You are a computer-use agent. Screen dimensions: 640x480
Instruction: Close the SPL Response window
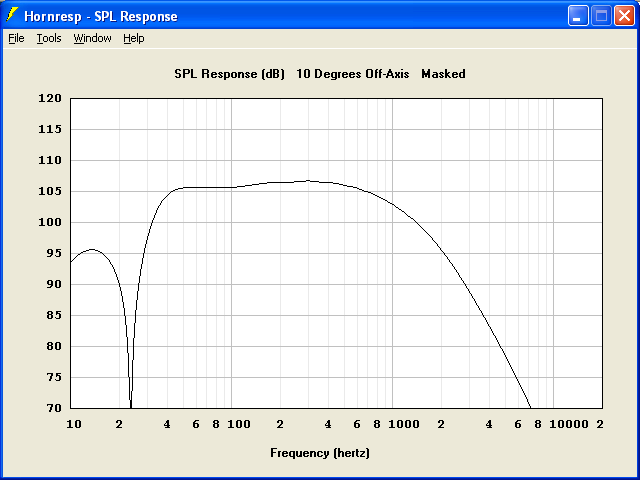[x=624, y=16]
